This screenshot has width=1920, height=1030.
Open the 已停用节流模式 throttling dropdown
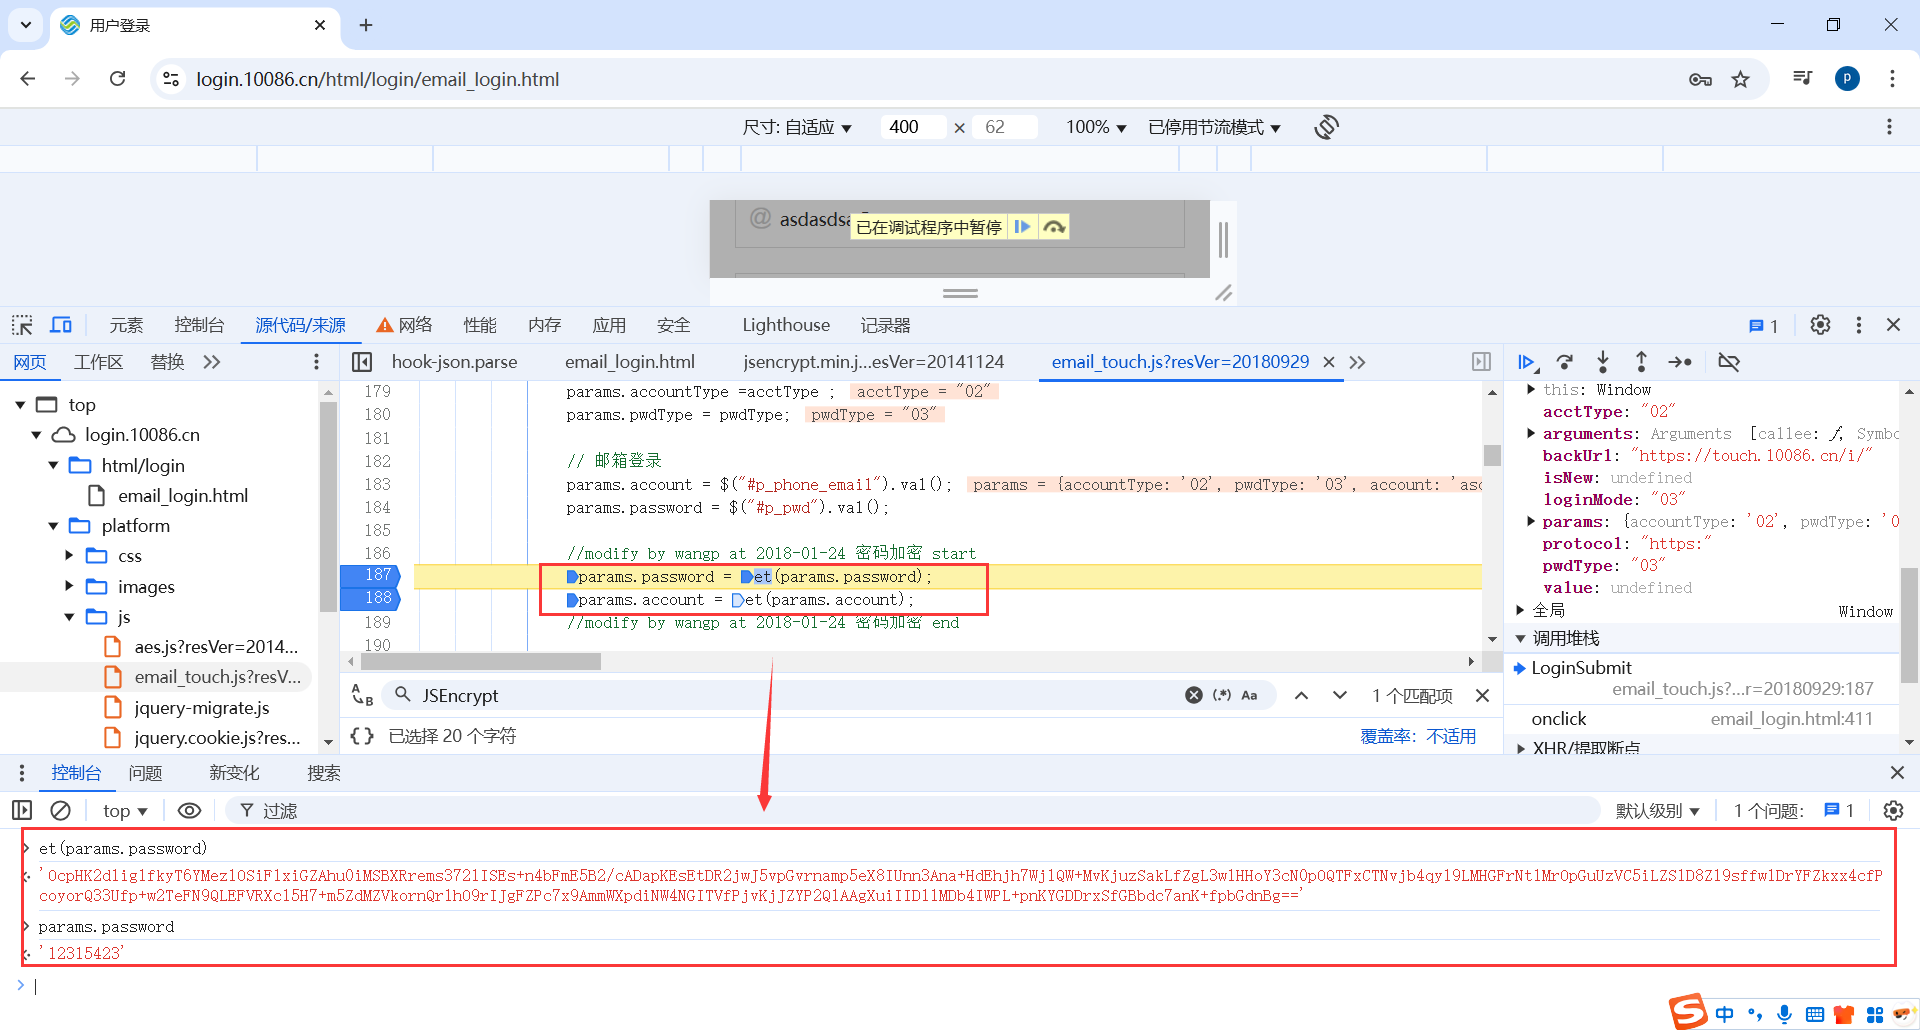(1215, 127)
